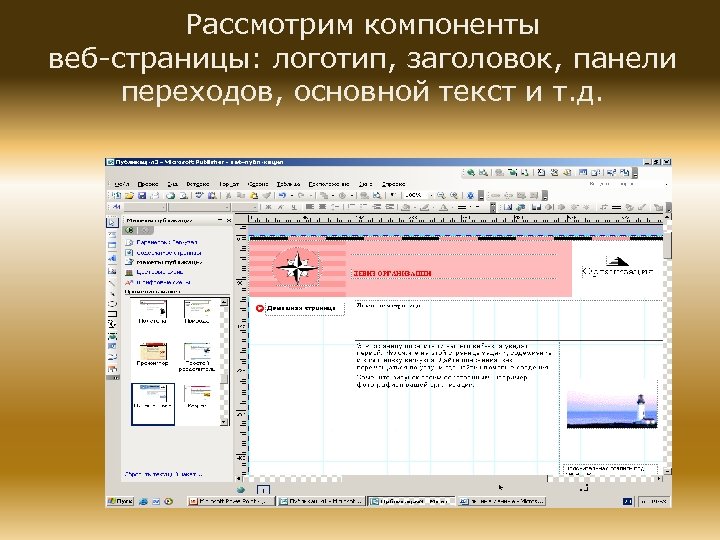Open the Правка menu
Viewport: 720px width, 540px height.
point(148,184)
